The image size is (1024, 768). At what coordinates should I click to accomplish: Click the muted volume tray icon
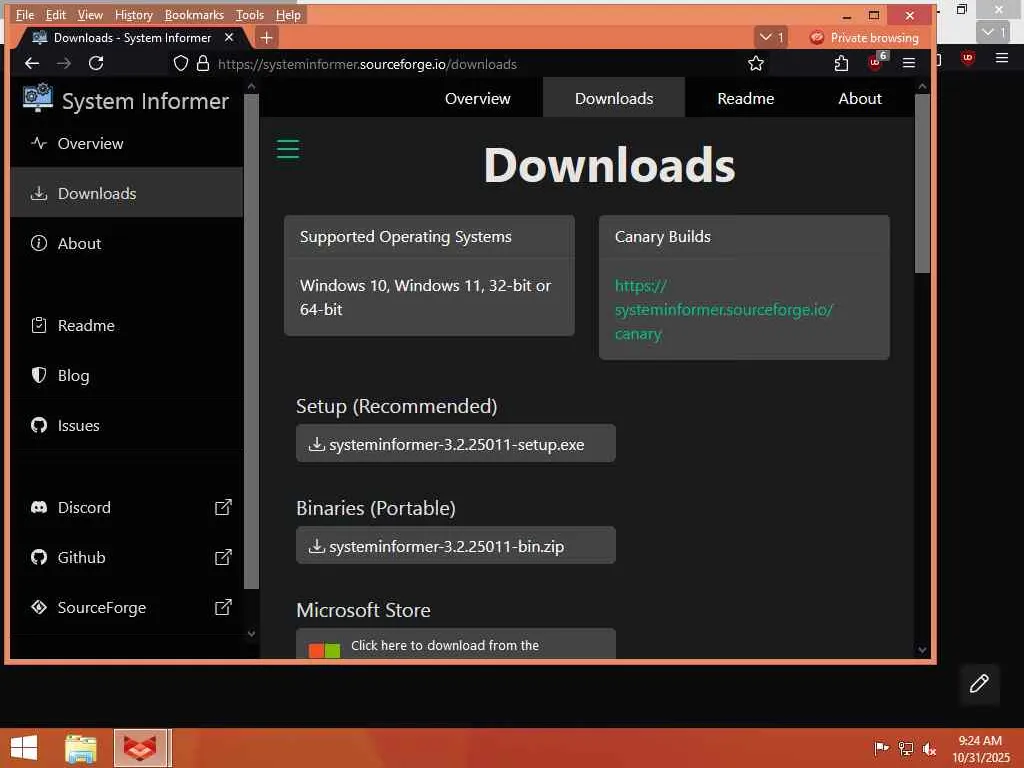(x=930, y=749)
